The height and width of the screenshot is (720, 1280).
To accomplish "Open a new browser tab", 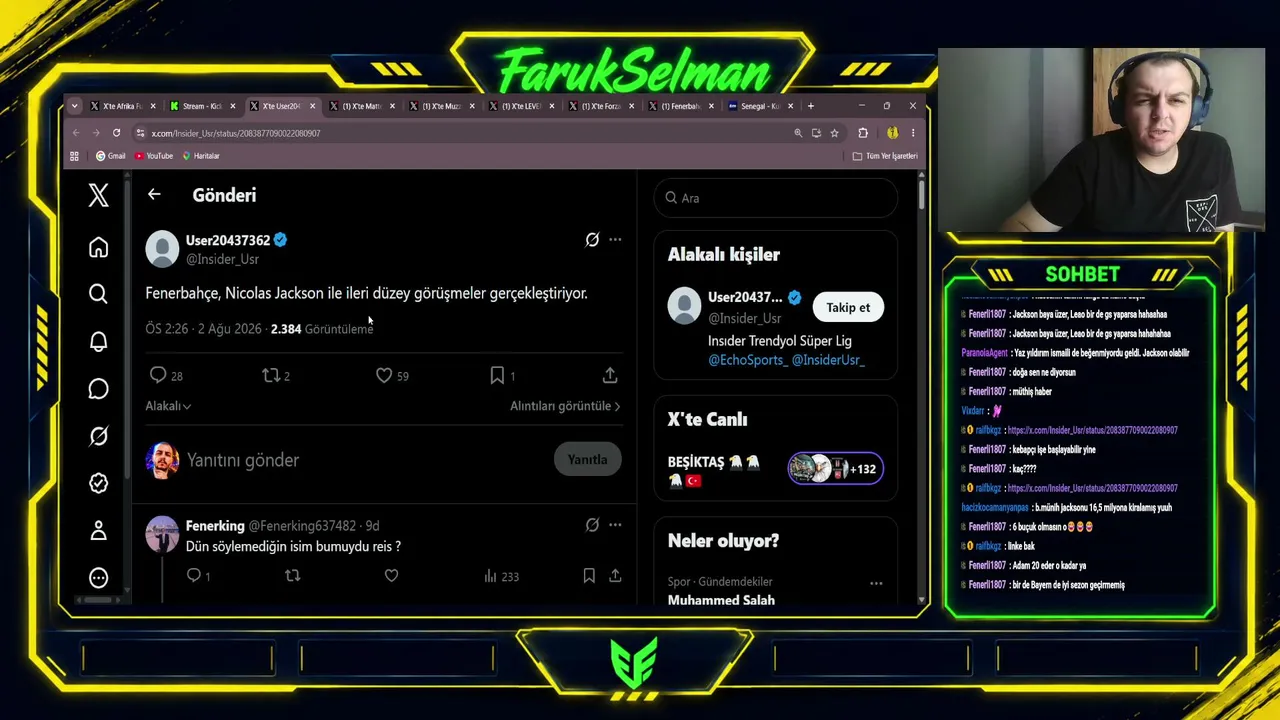I will 810,106.
